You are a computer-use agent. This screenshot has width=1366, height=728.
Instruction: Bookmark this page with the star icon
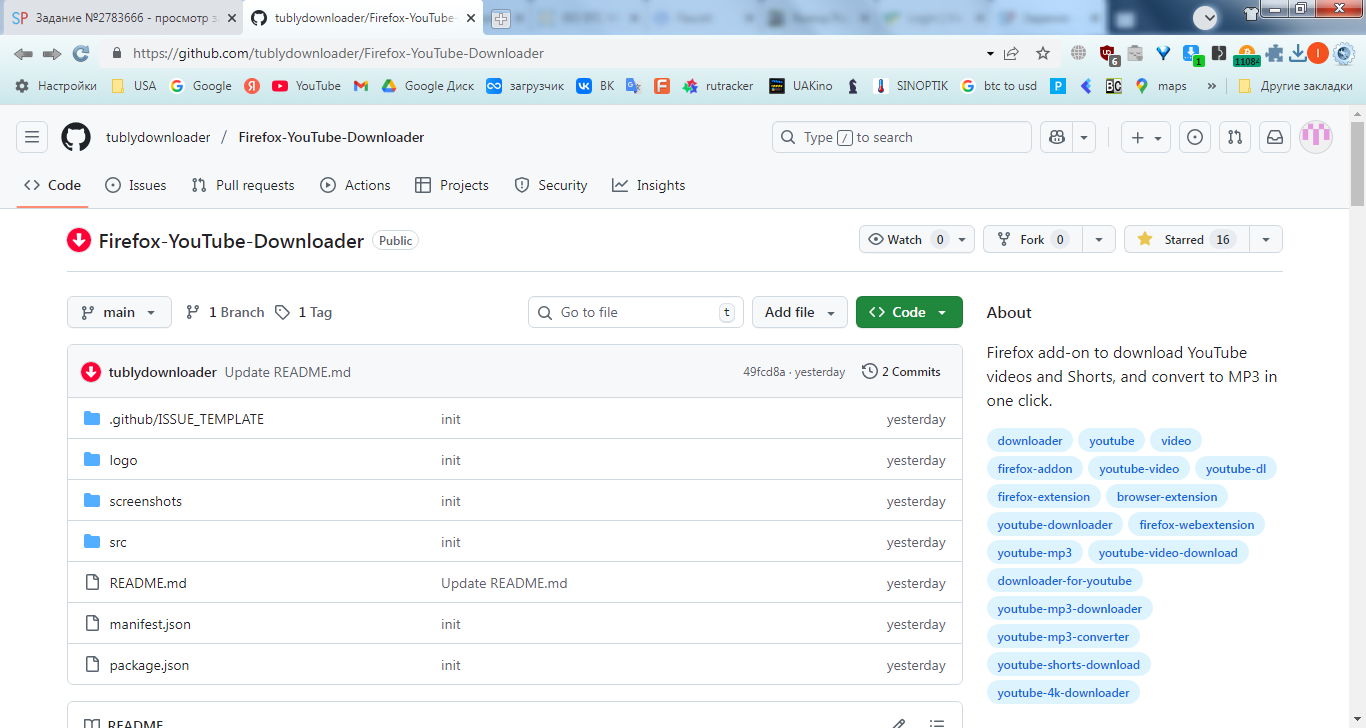pyautogui.click(x=1043, y=53)
